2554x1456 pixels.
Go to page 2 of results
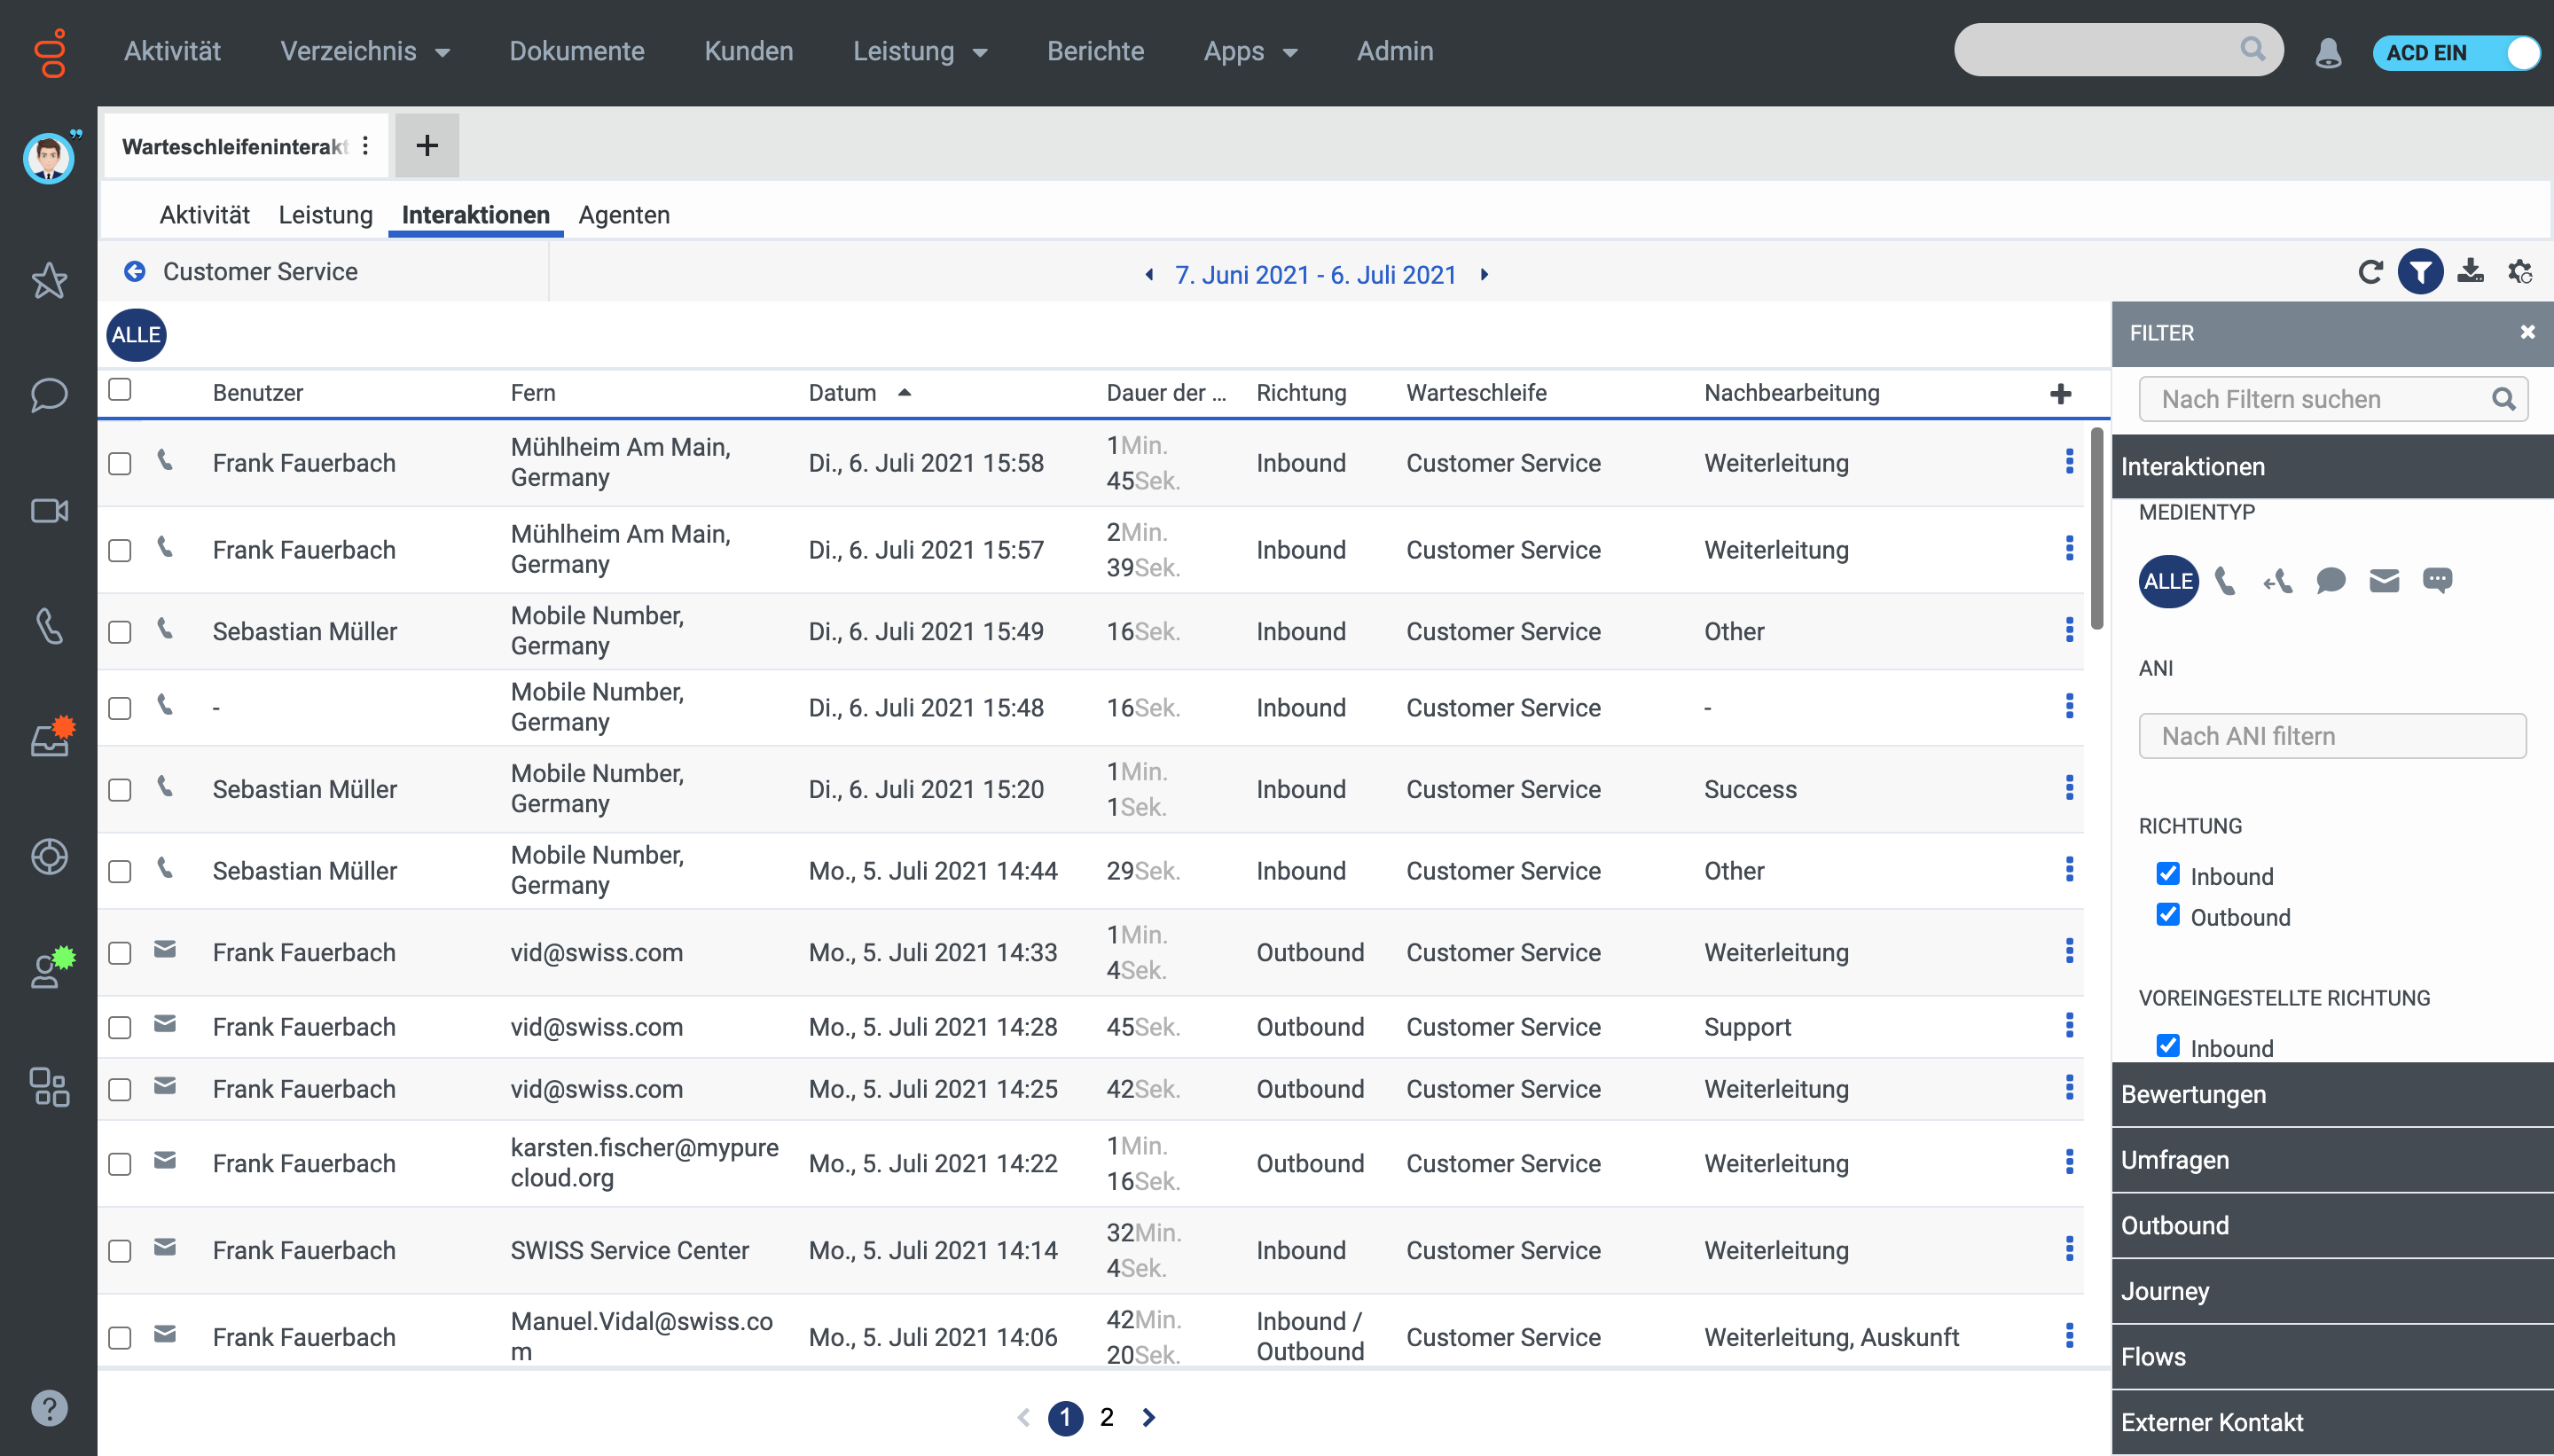[x=1107, y=1417]
